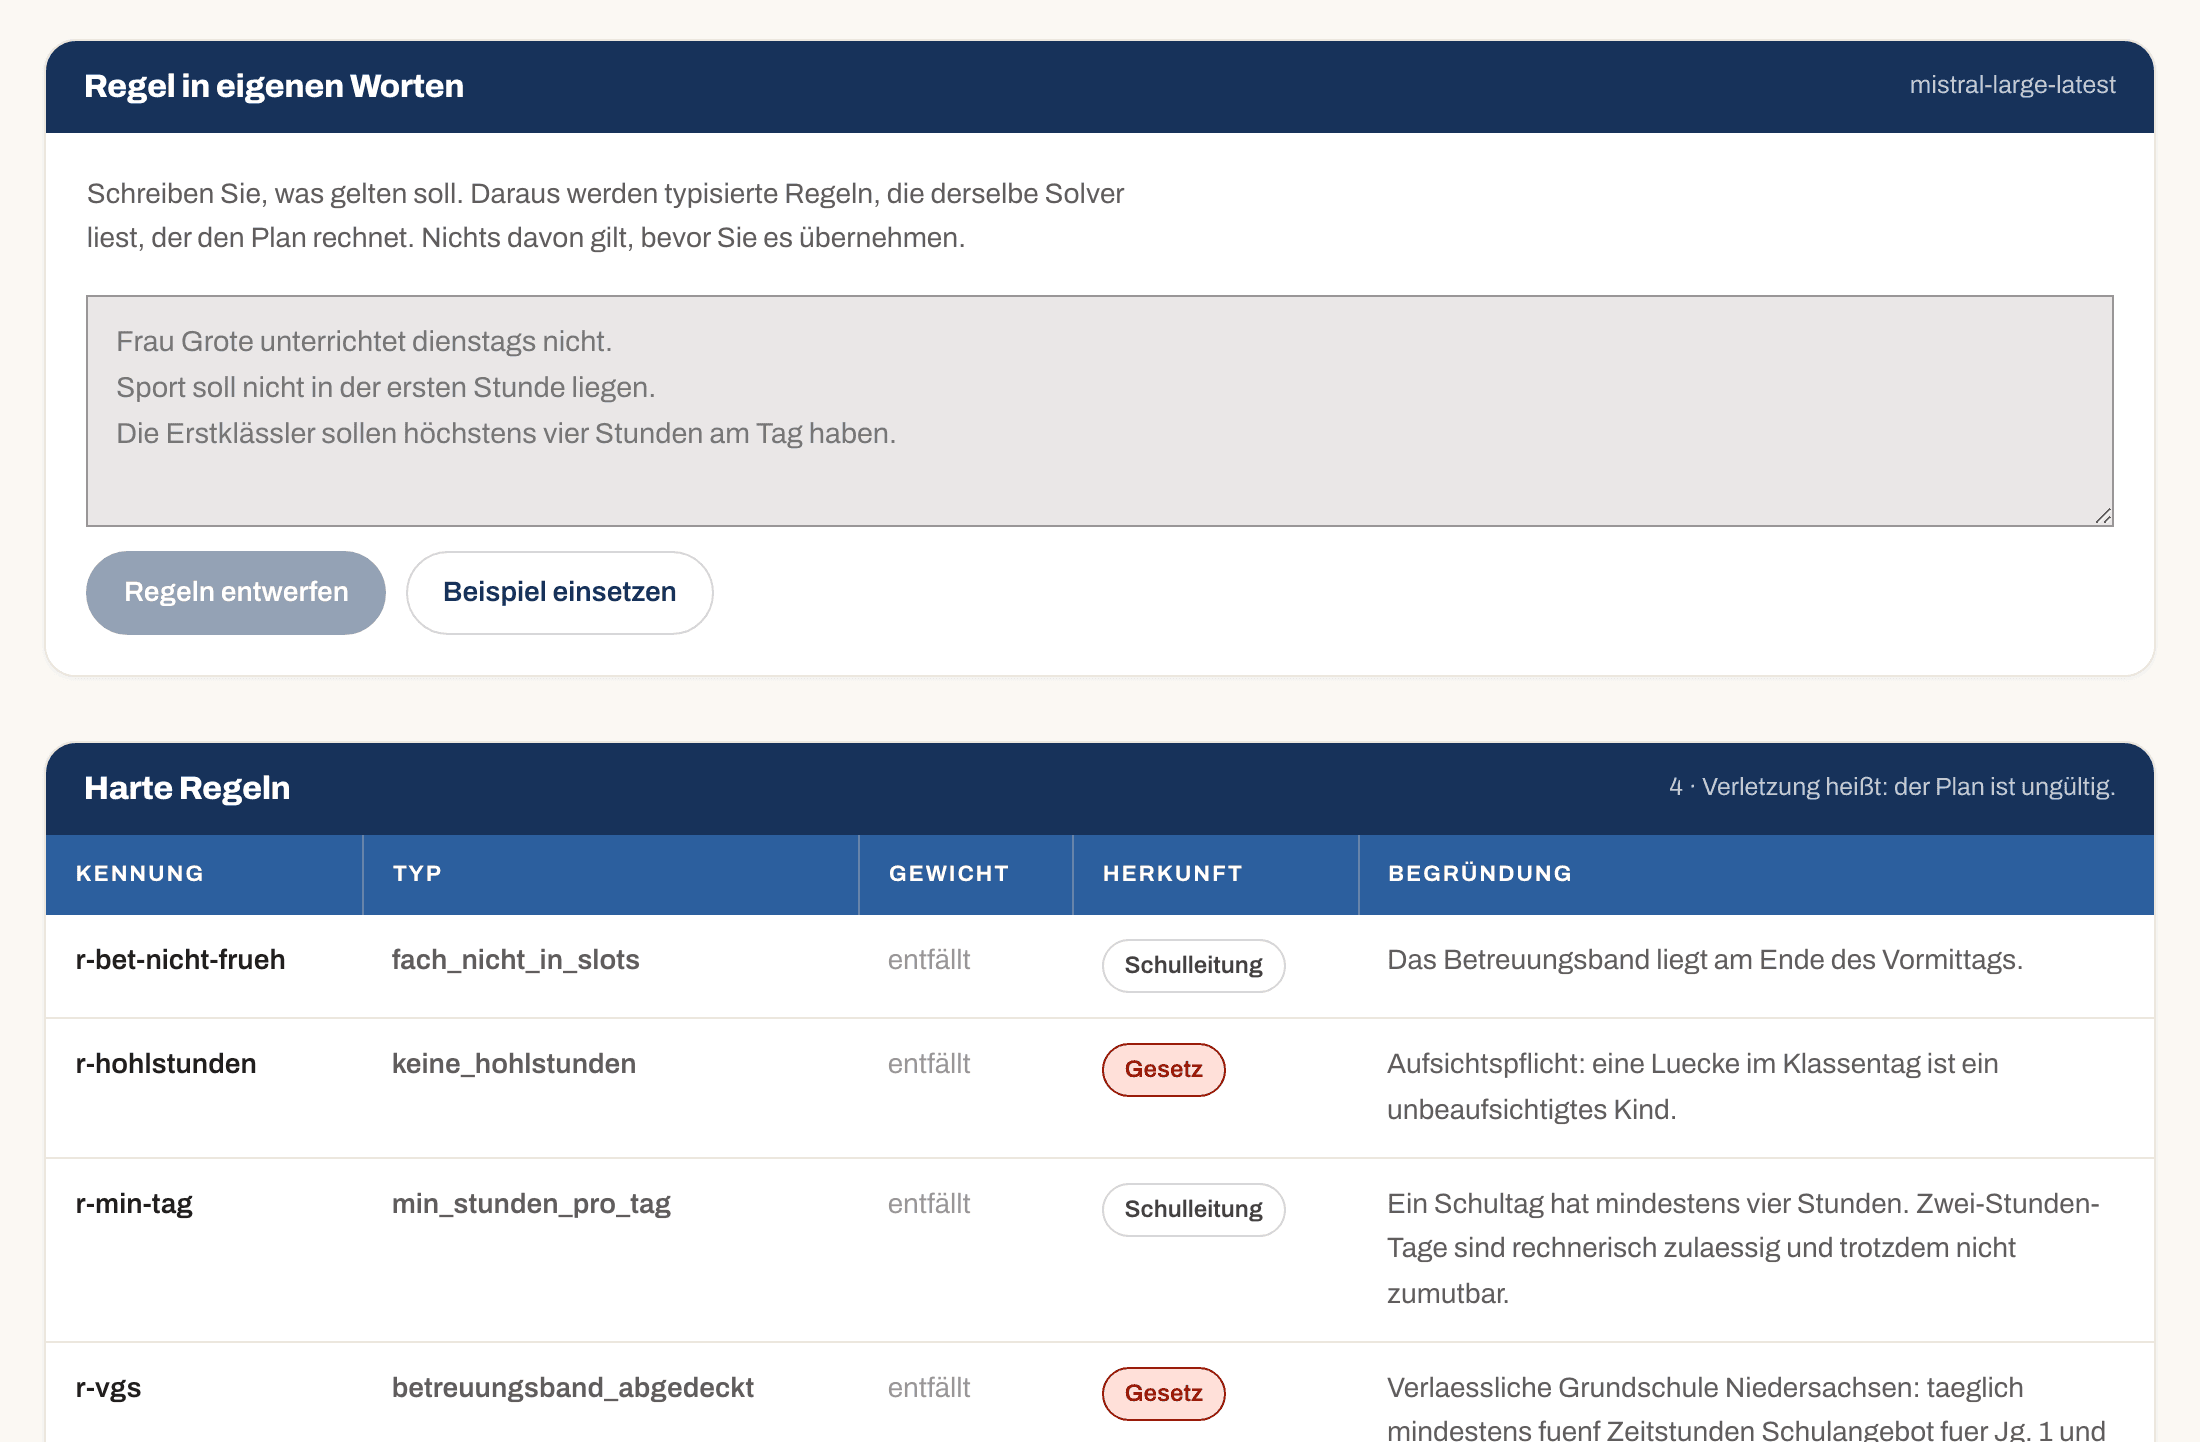Click type keine_hohlstunden
This screenshot has height=1442, width=2200.
coord(513,1064)
